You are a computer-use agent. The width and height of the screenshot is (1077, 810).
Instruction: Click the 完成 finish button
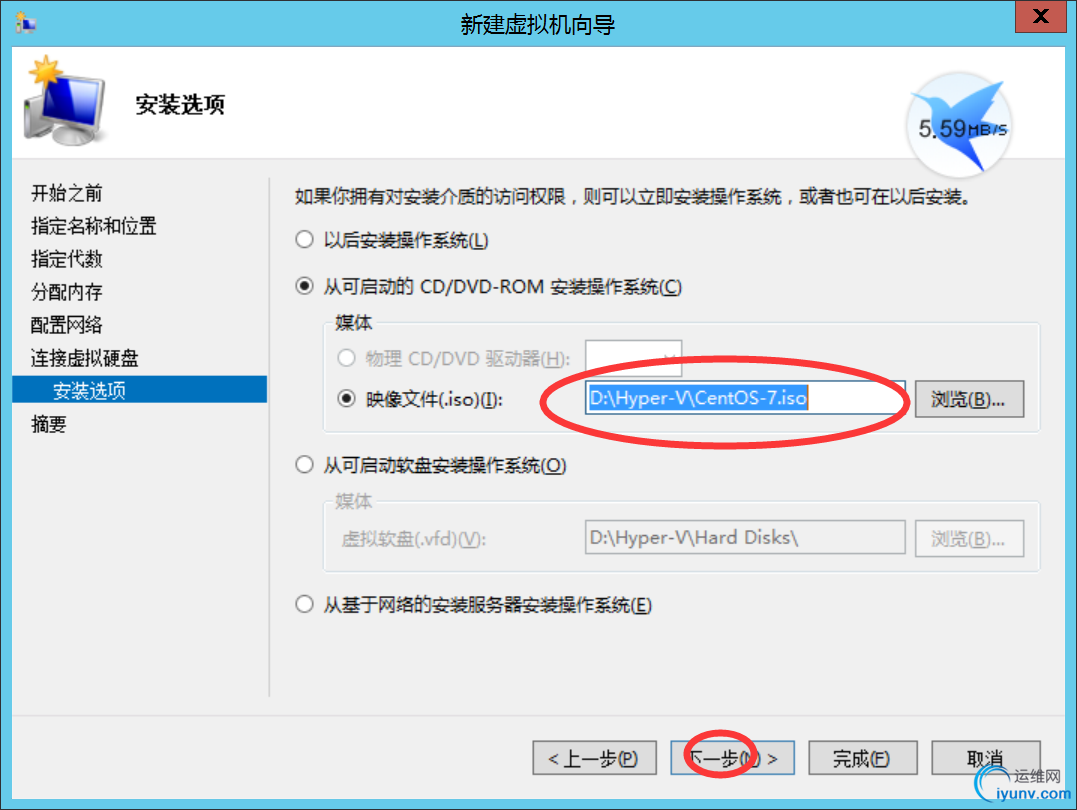[863, 758]
